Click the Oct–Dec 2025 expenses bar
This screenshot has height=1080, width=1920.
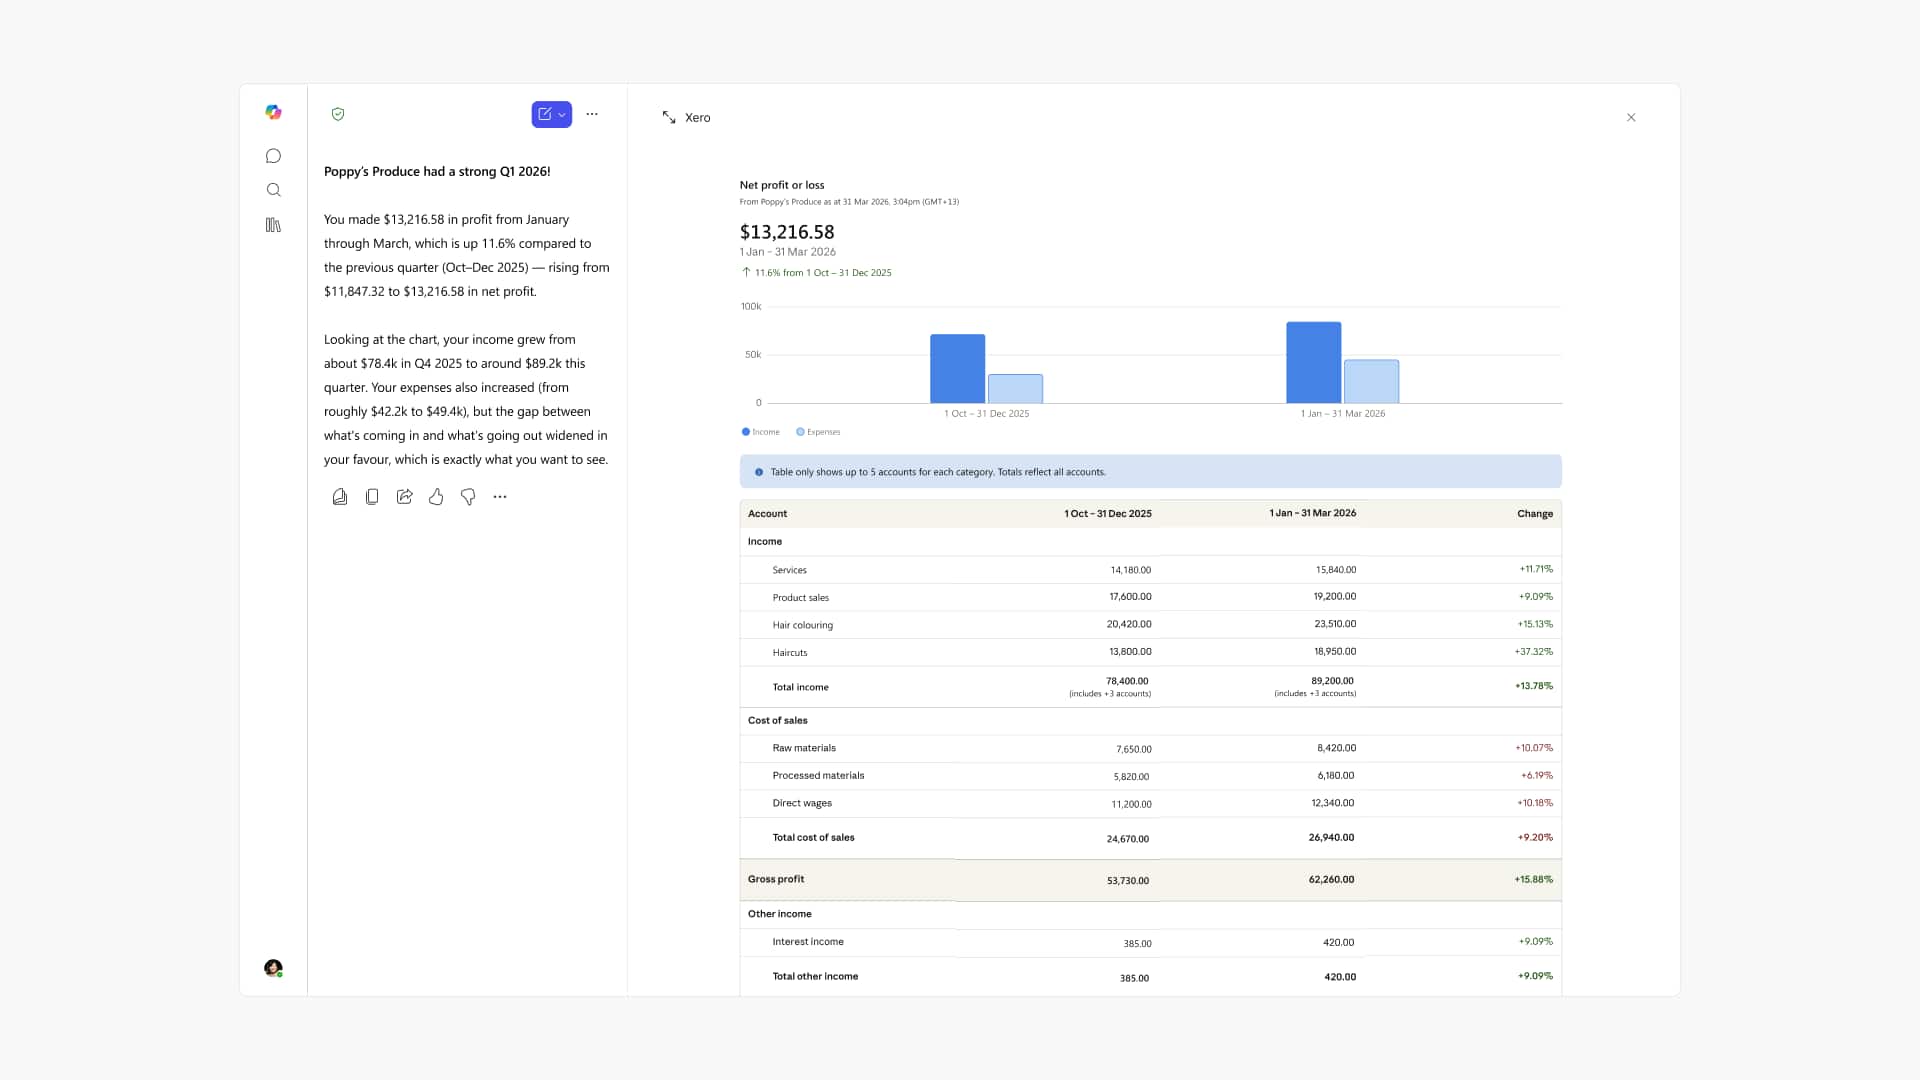[x=1015, y=389]
